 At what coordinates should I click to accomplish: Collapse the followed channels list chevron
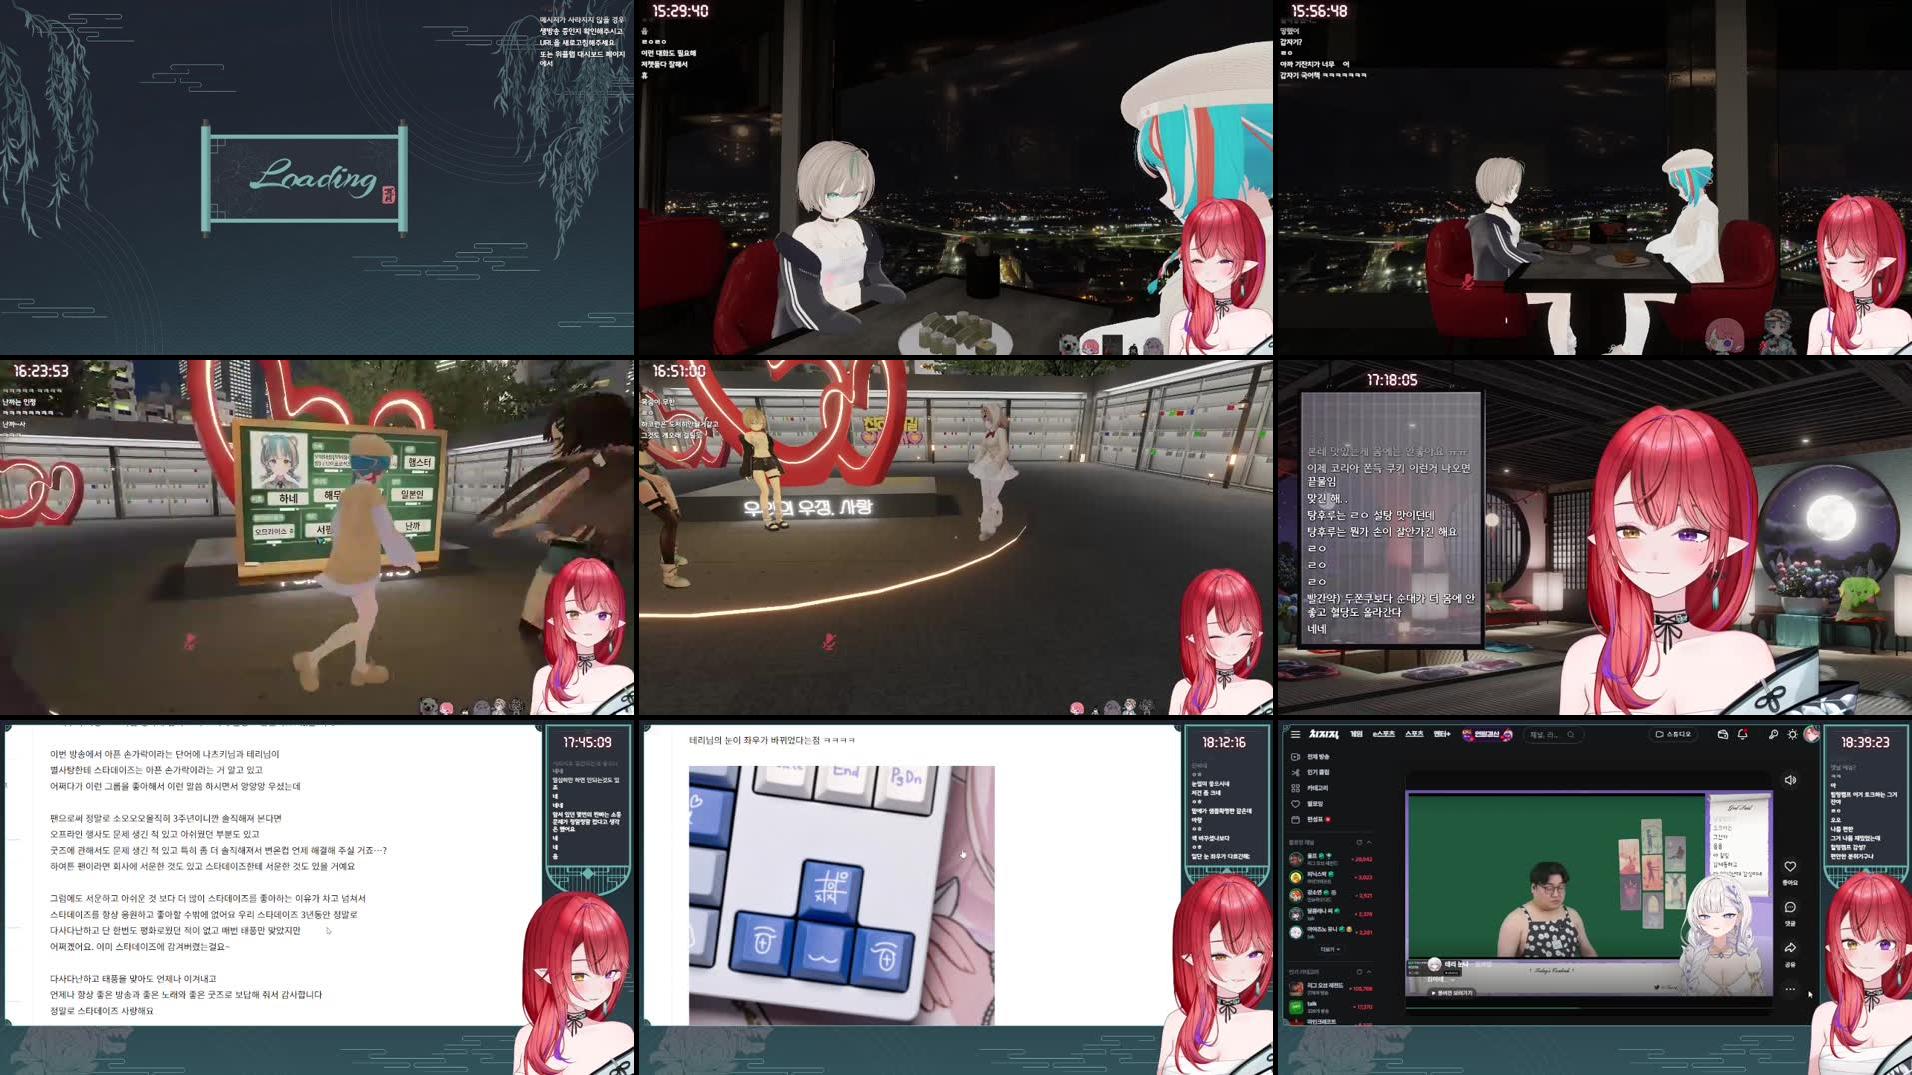coord(1369,842)
